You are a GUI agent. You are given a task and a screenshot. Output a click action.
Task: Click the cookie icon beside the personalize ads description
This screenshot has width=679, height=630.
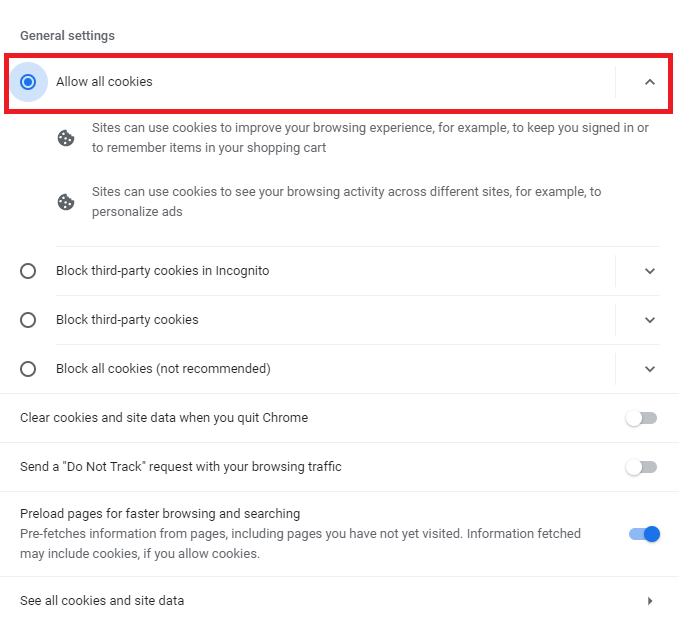coord(66,202)
